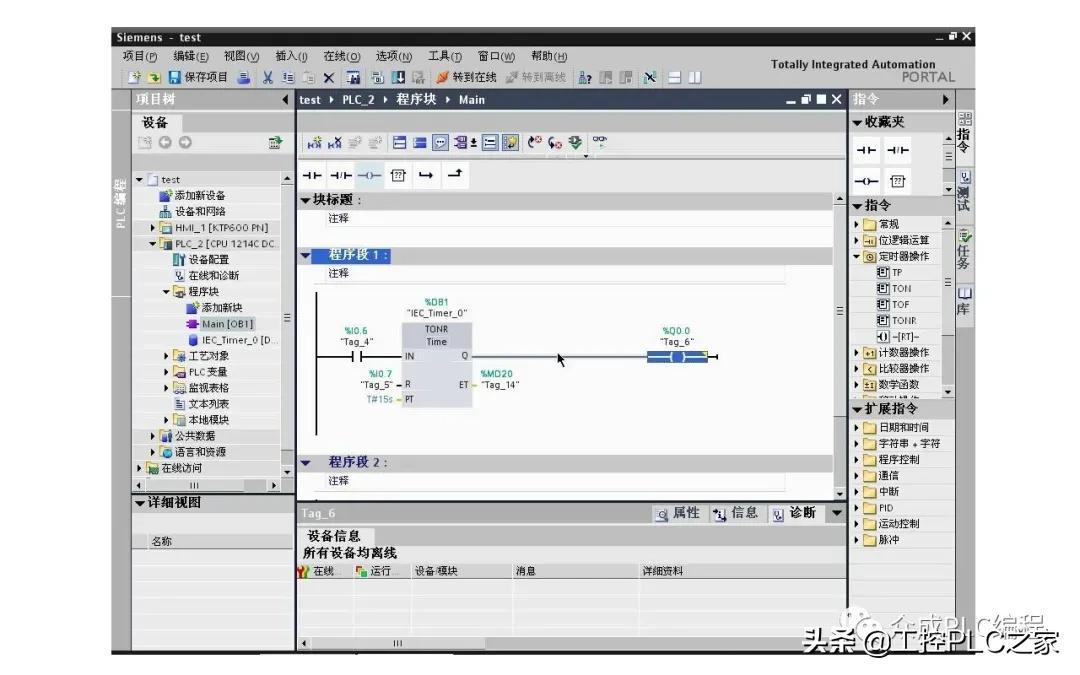
Task: Click the 转到在线 go online button
Action: [466, 77]
